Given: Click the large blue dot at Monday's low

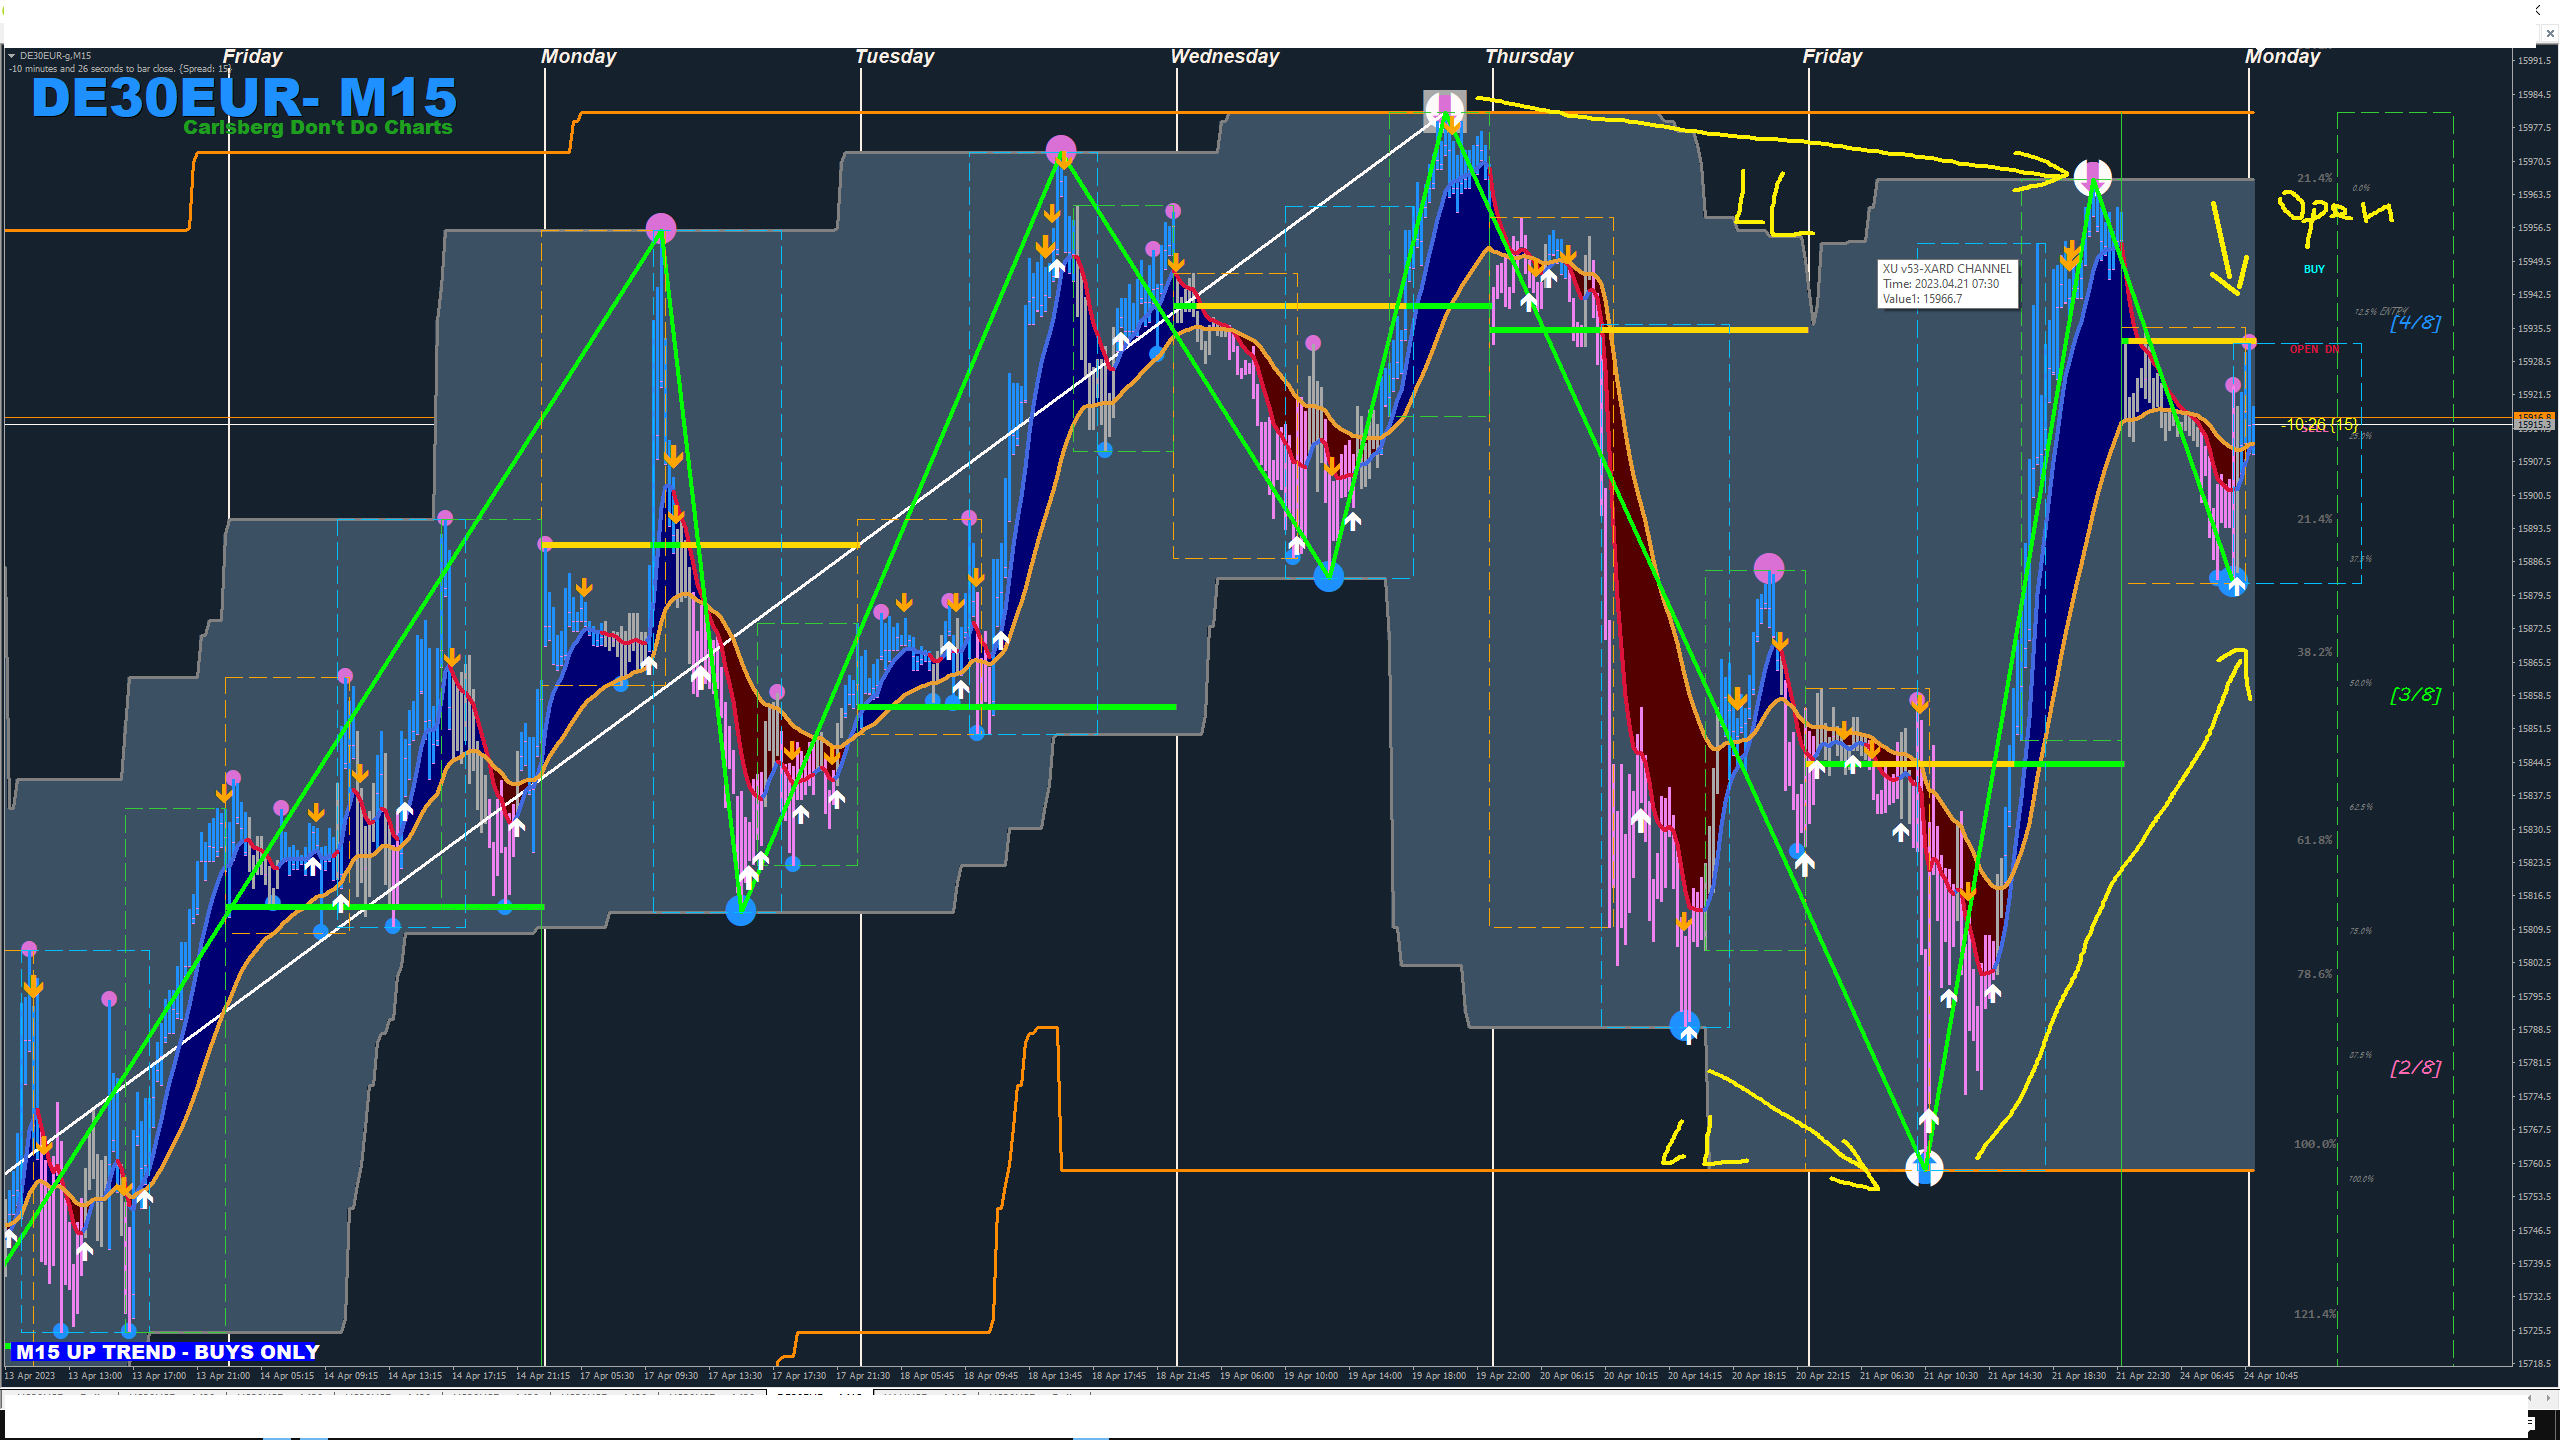Looking at the screenshot, I should tap(740, 910).
